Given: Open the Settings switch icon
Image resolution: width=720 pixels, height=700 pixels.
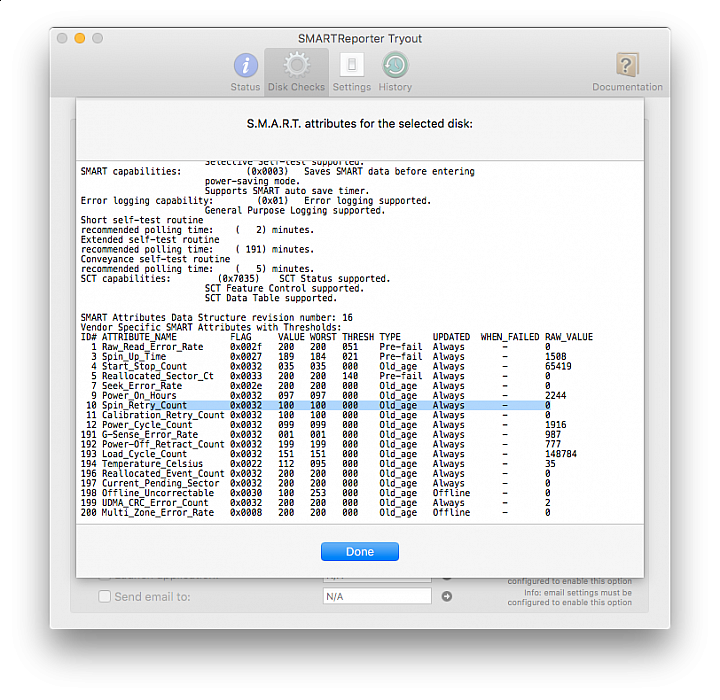Looking at the screenshot, I should coord(352,64).
